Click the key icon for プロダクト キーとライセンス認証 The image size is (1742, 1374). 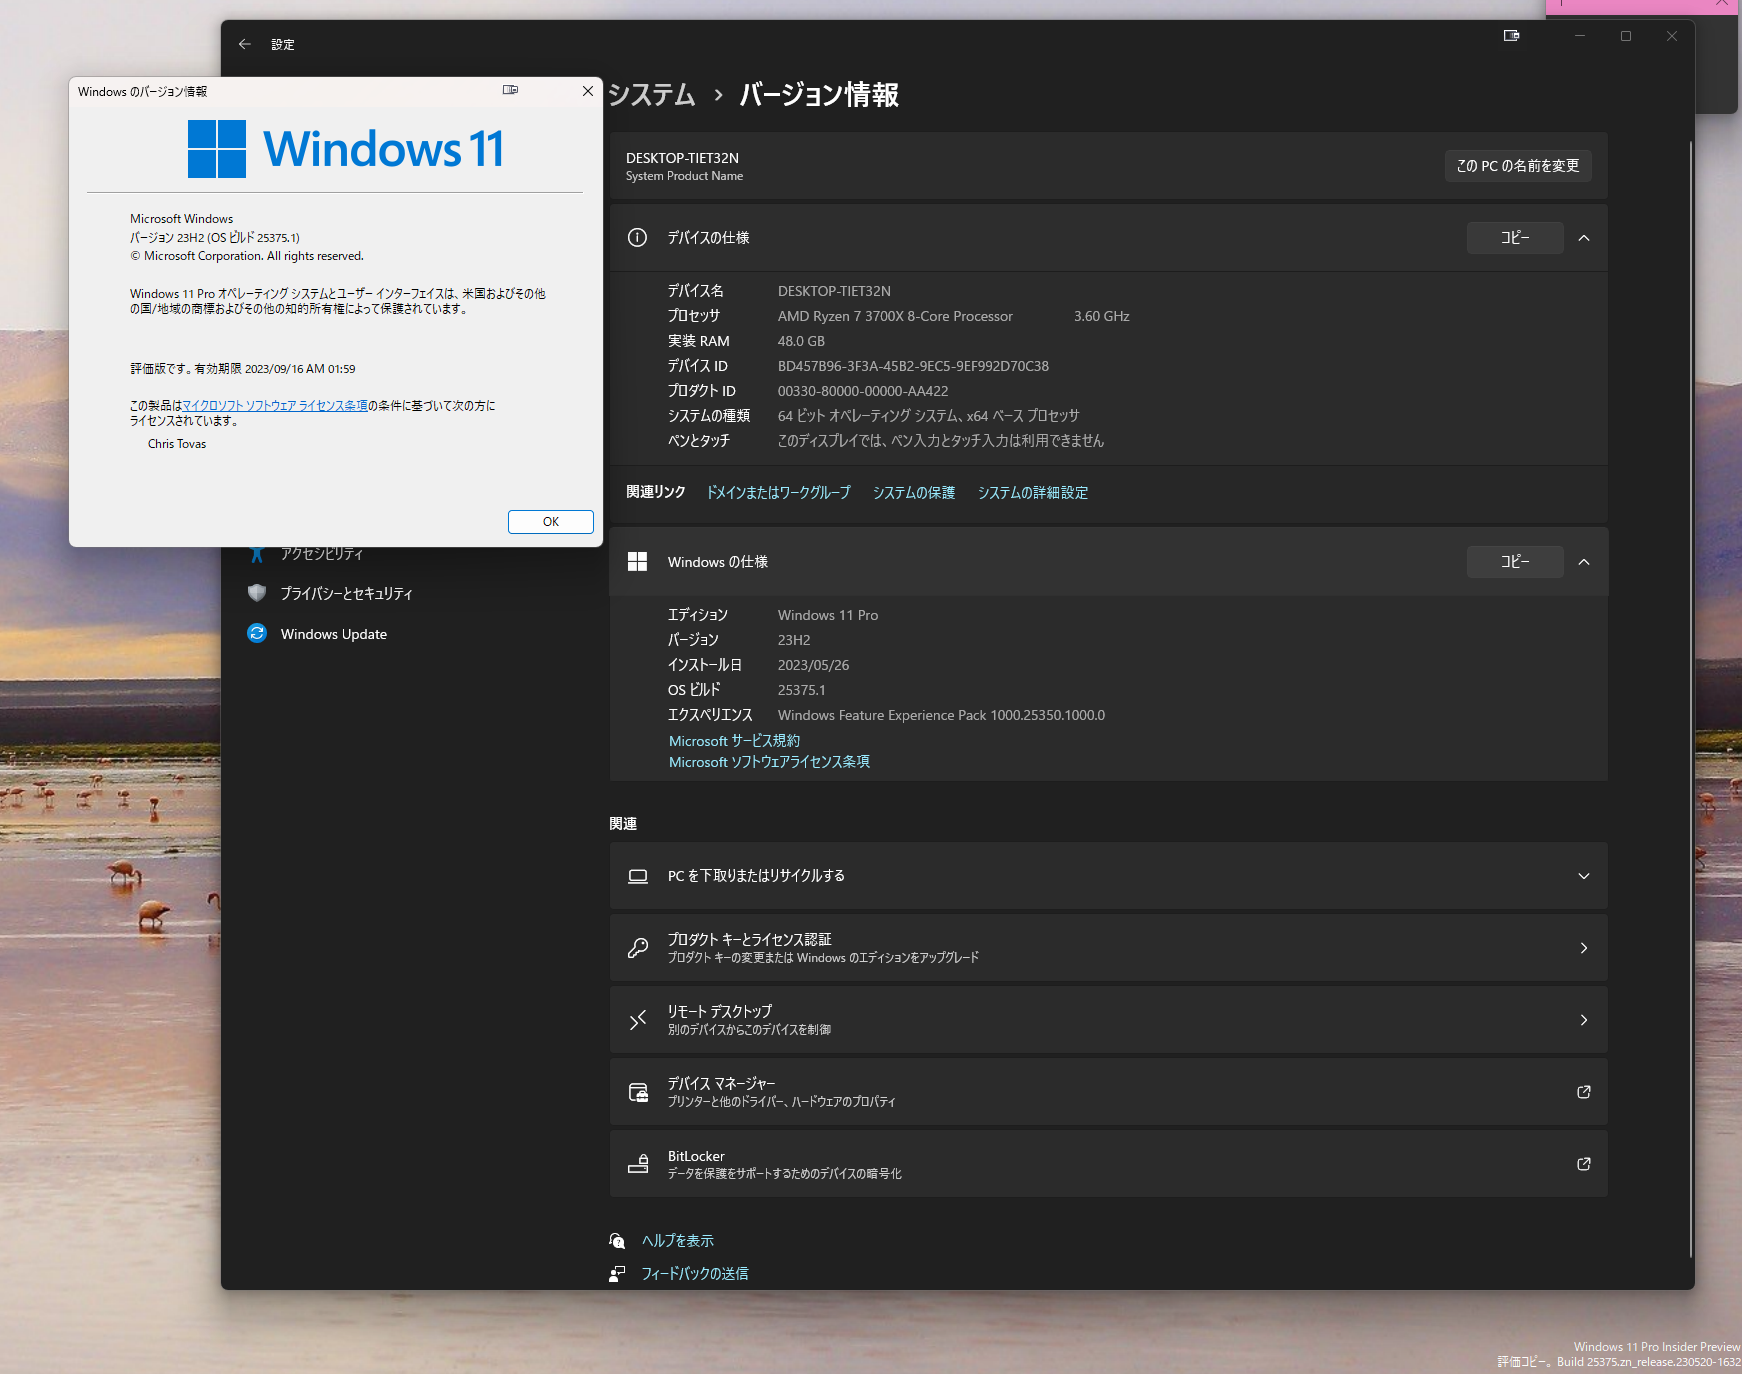(637, 948)
